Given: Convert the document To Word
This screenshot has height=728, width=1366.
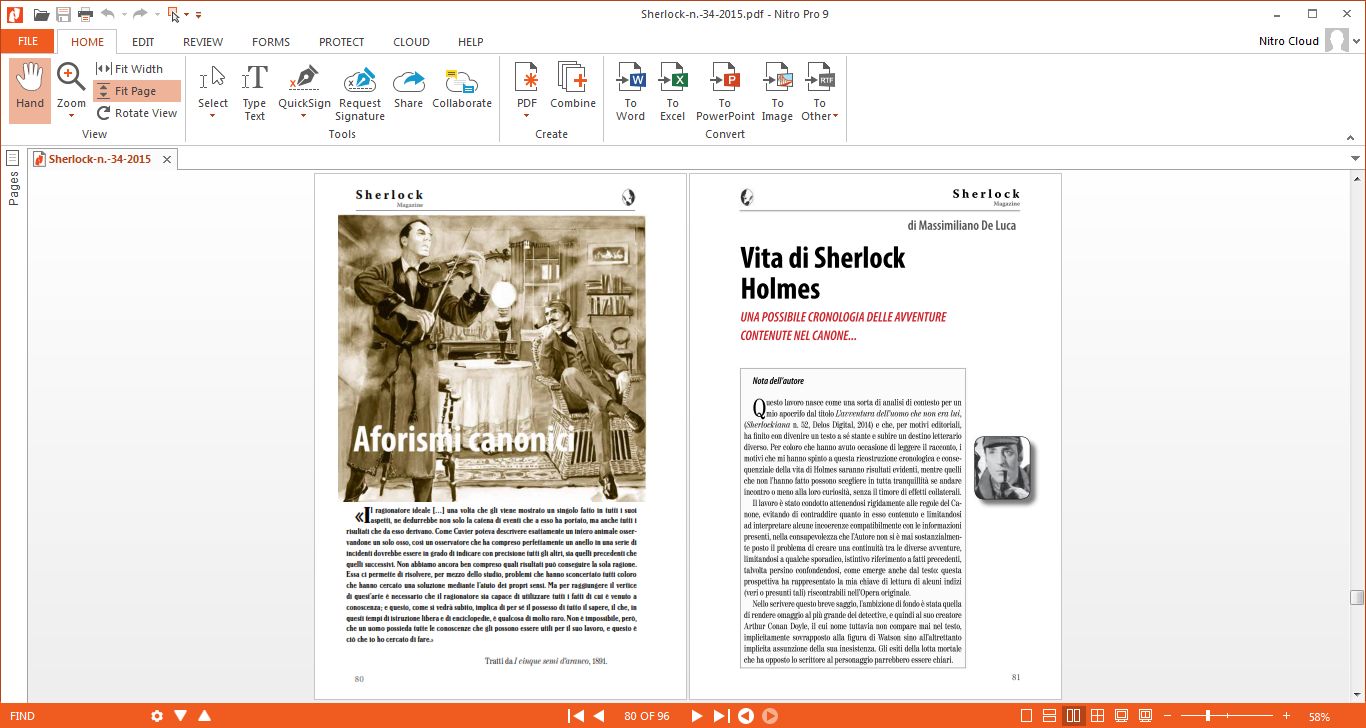Looking at the screenshot, I should 630,93.
